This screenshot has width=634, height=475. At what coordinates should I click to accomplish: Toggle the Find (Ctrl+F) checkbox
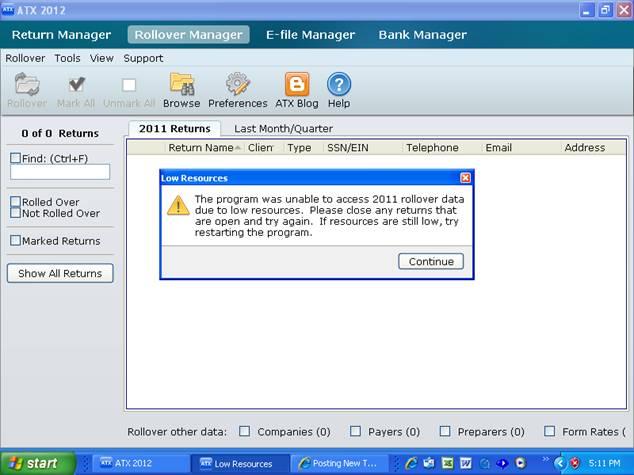15,158
